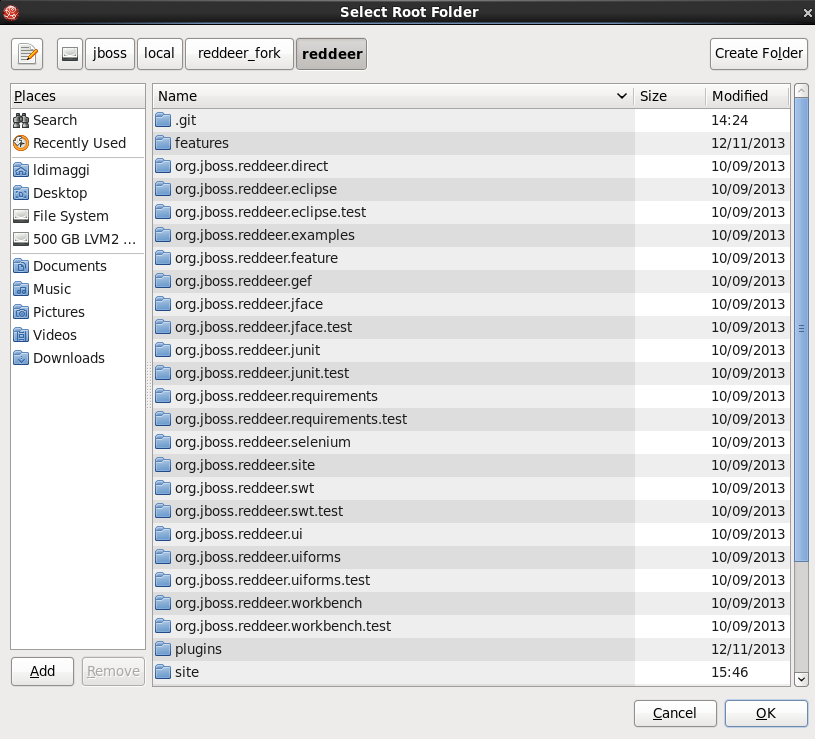Select the site folder

pyautogui.click(x=471, y=672)
